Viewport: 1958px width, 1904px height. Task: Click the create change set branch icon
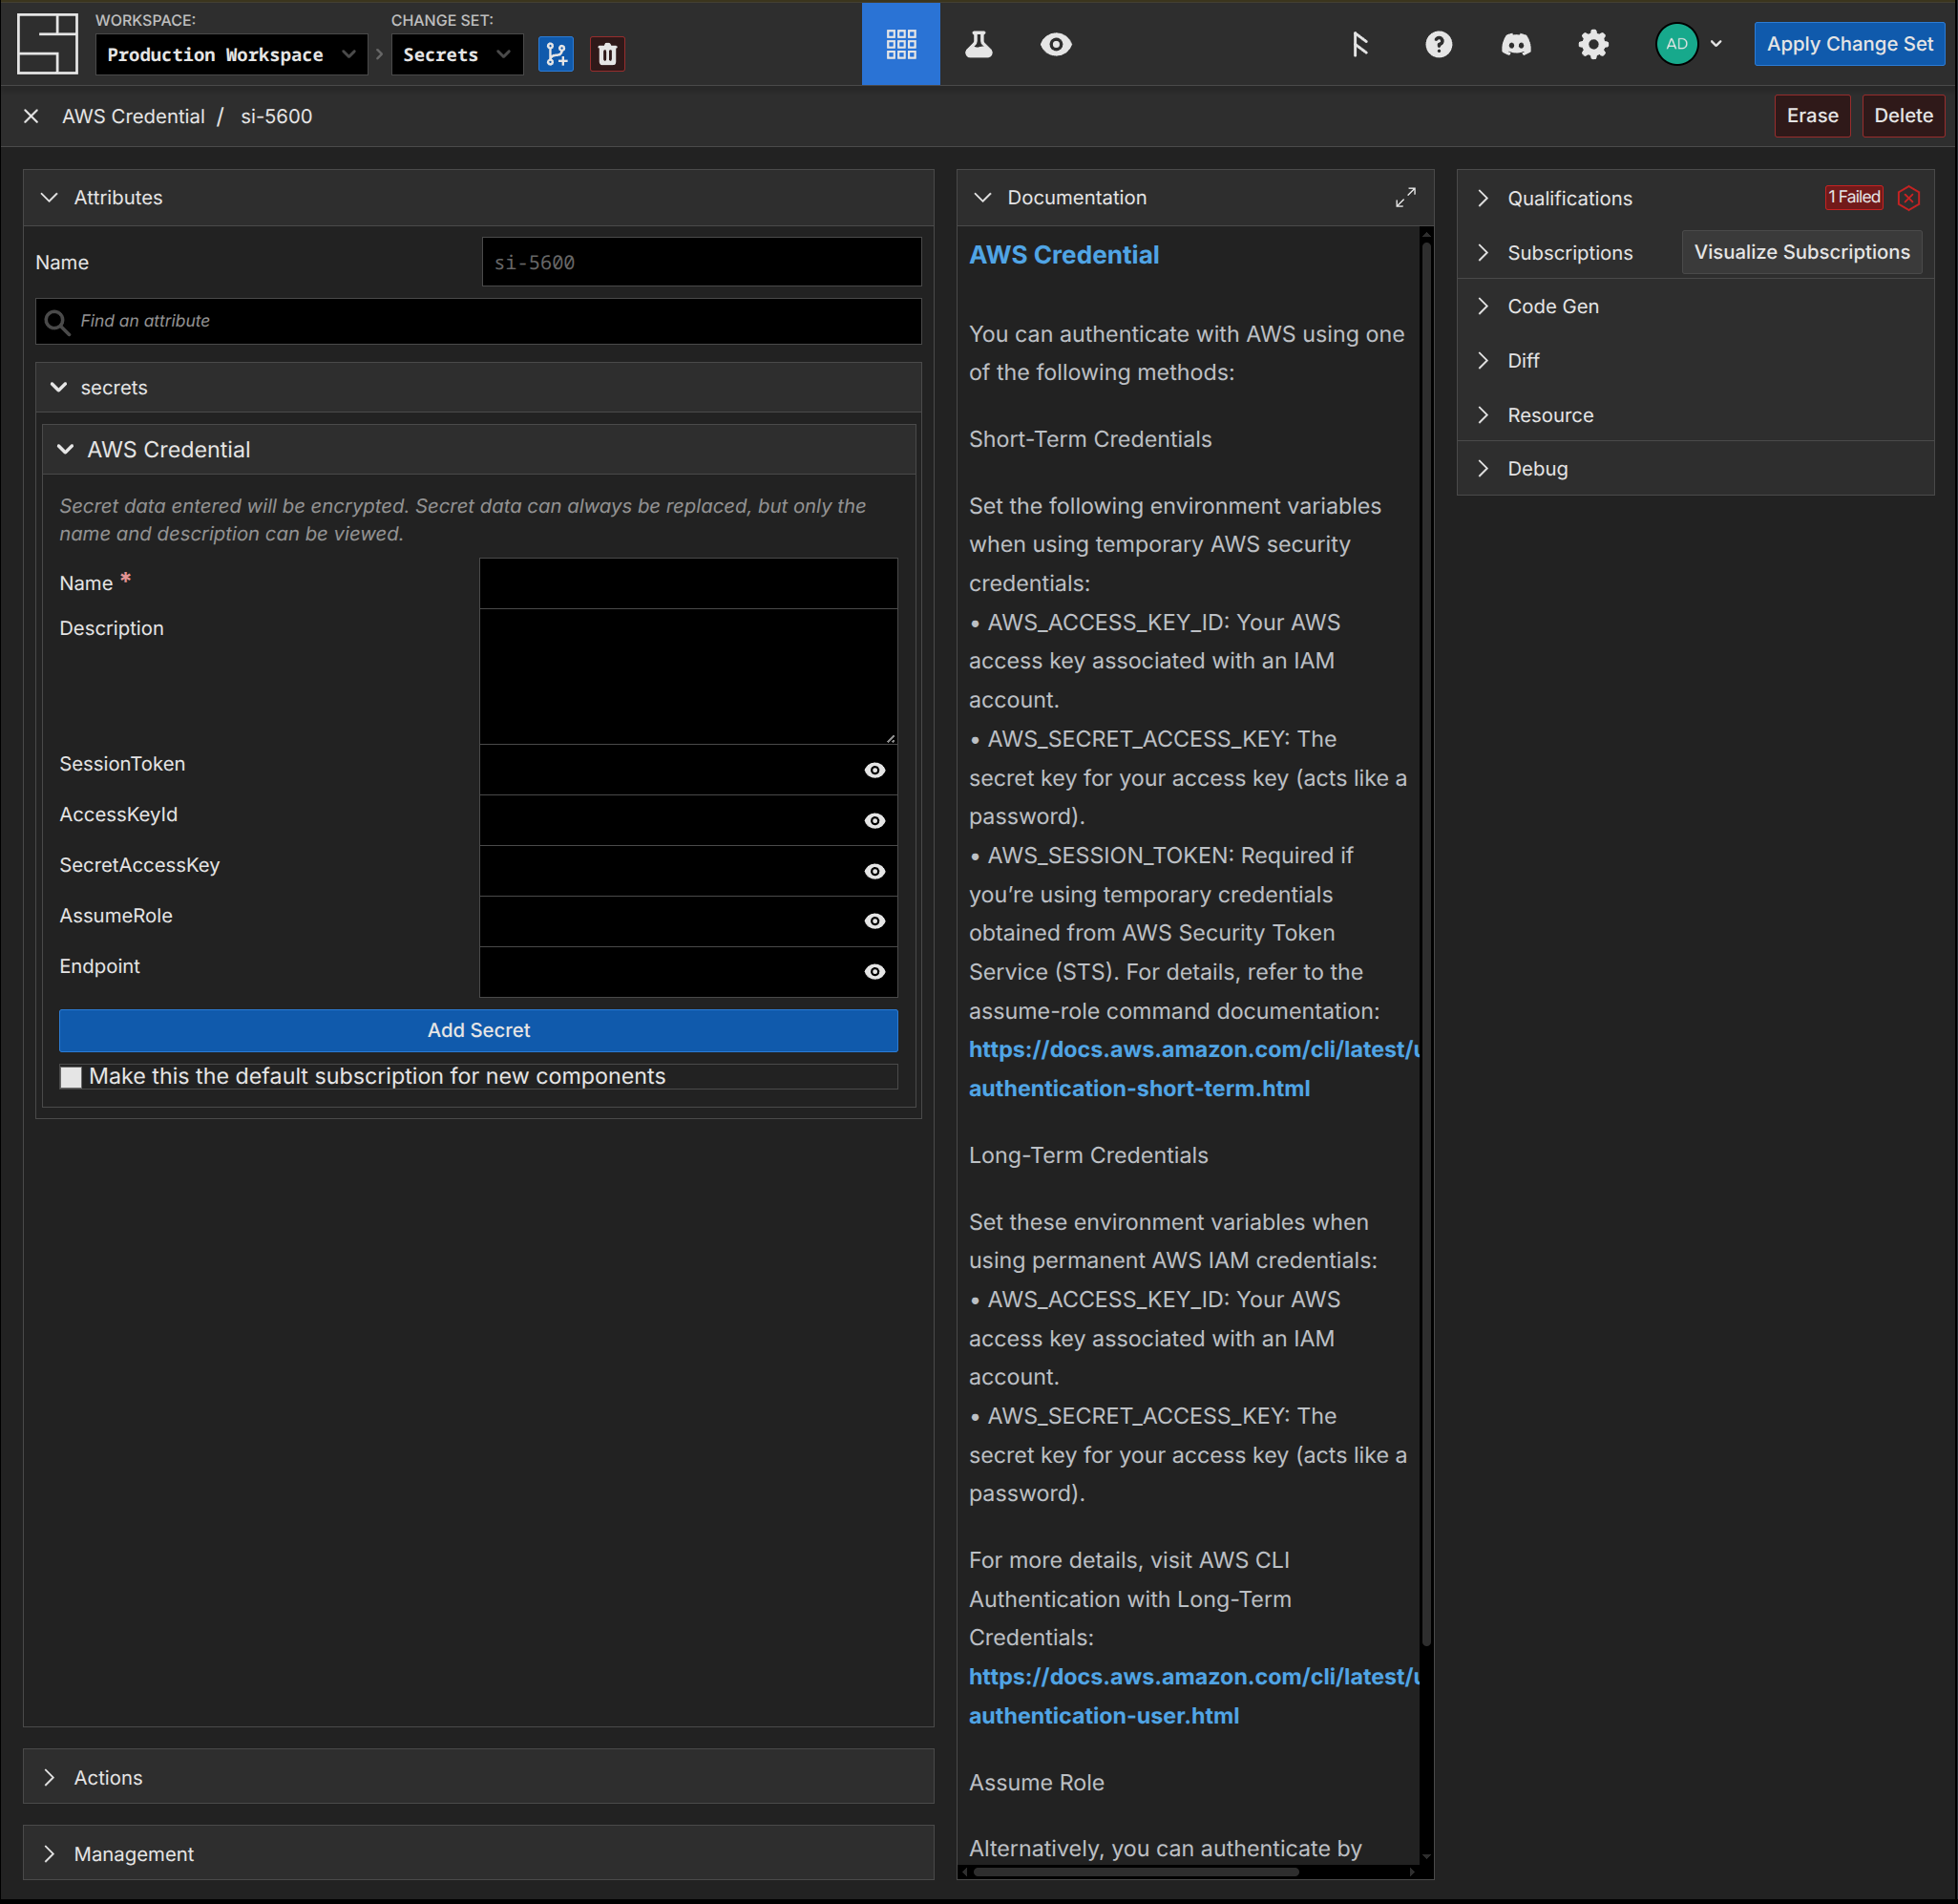pos(556,54)
